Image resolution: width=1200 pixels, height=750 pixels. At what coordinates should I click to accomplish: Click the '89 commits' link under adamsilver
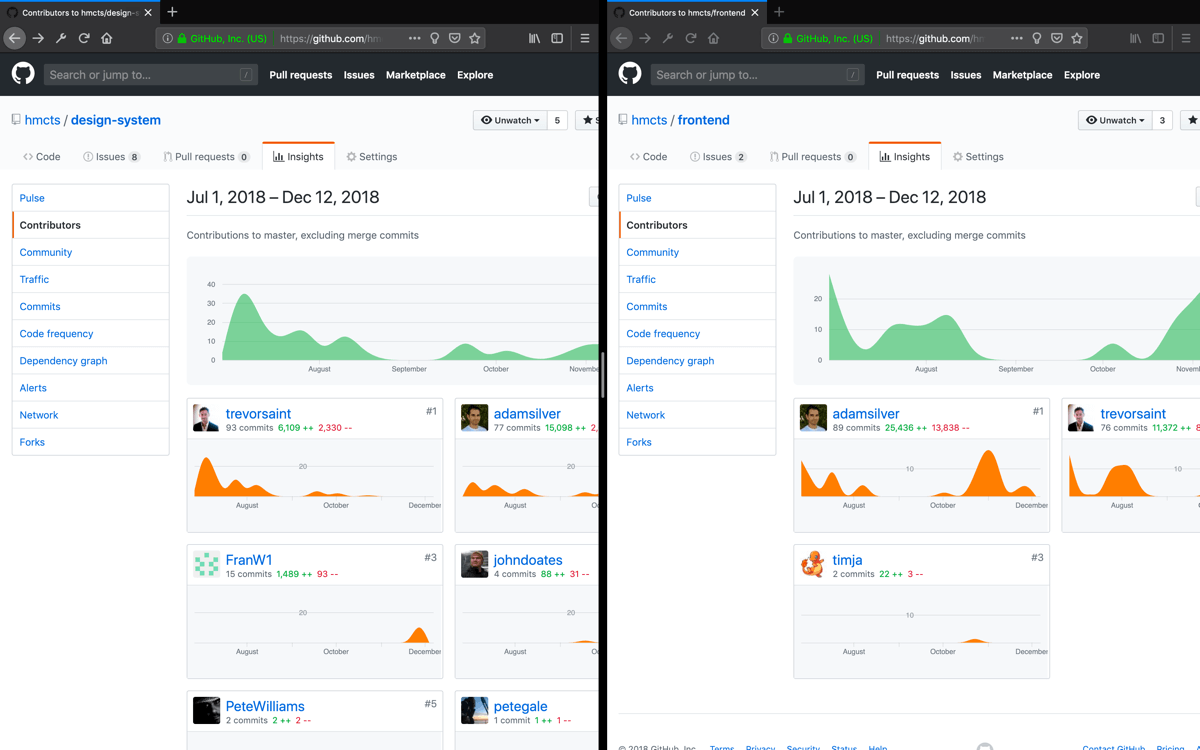856,428
